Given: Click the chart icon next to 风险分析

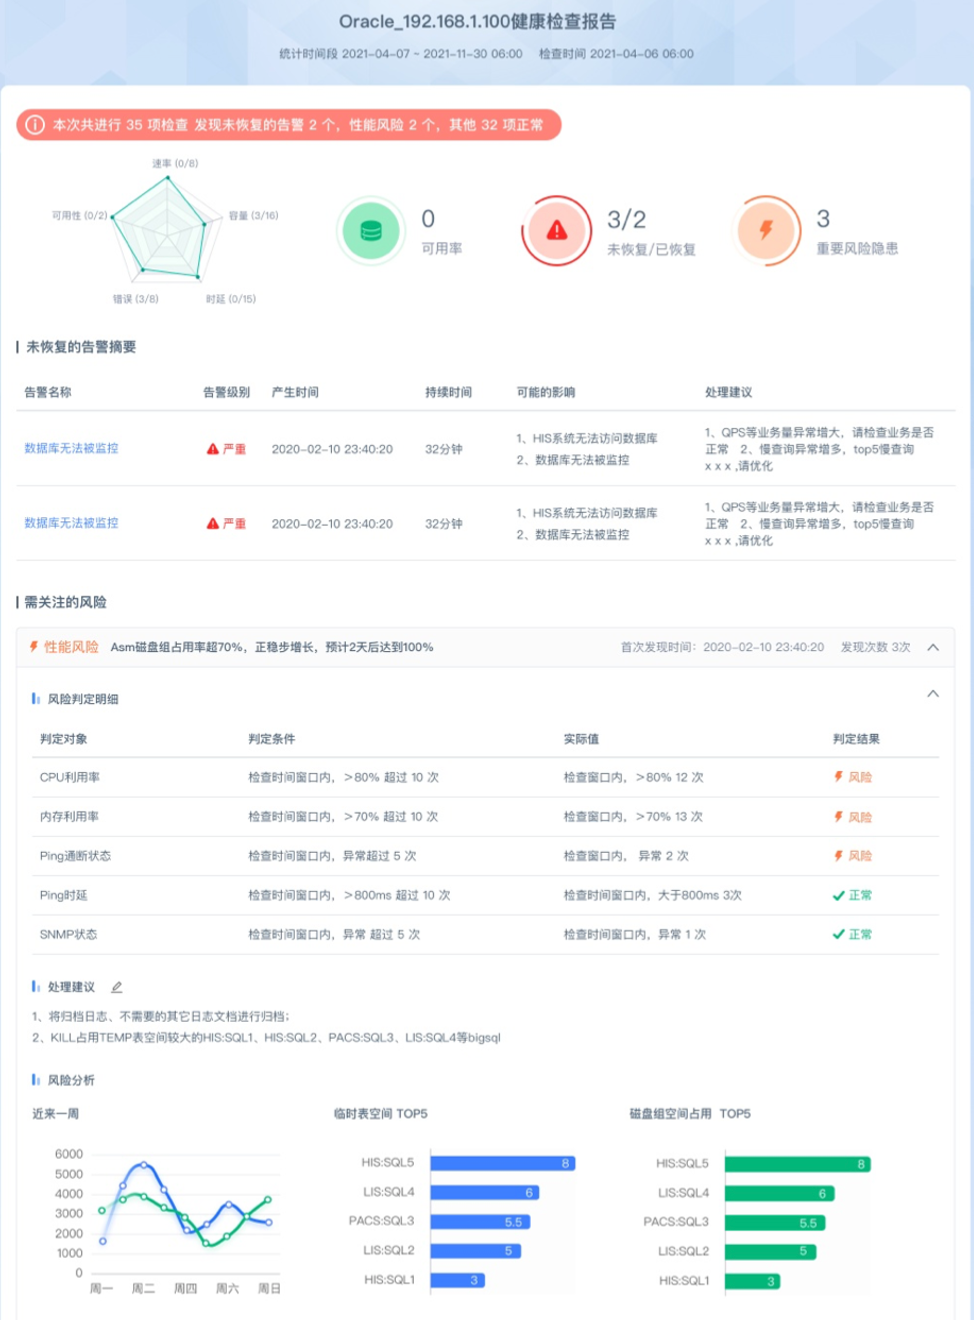Looking at the screenshot, I should coord(37,1080).
